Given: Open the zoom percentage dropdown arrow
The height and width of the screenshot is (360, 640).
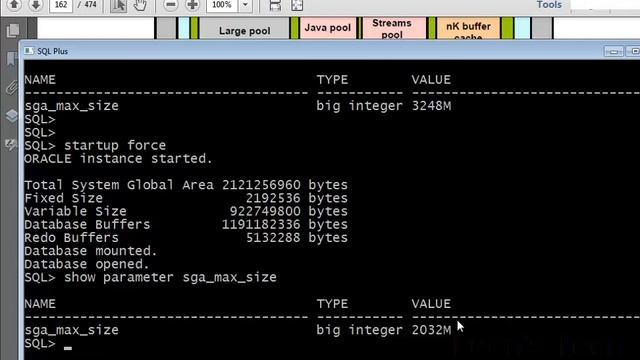Looking at the screenshot, I should [245, 5].
